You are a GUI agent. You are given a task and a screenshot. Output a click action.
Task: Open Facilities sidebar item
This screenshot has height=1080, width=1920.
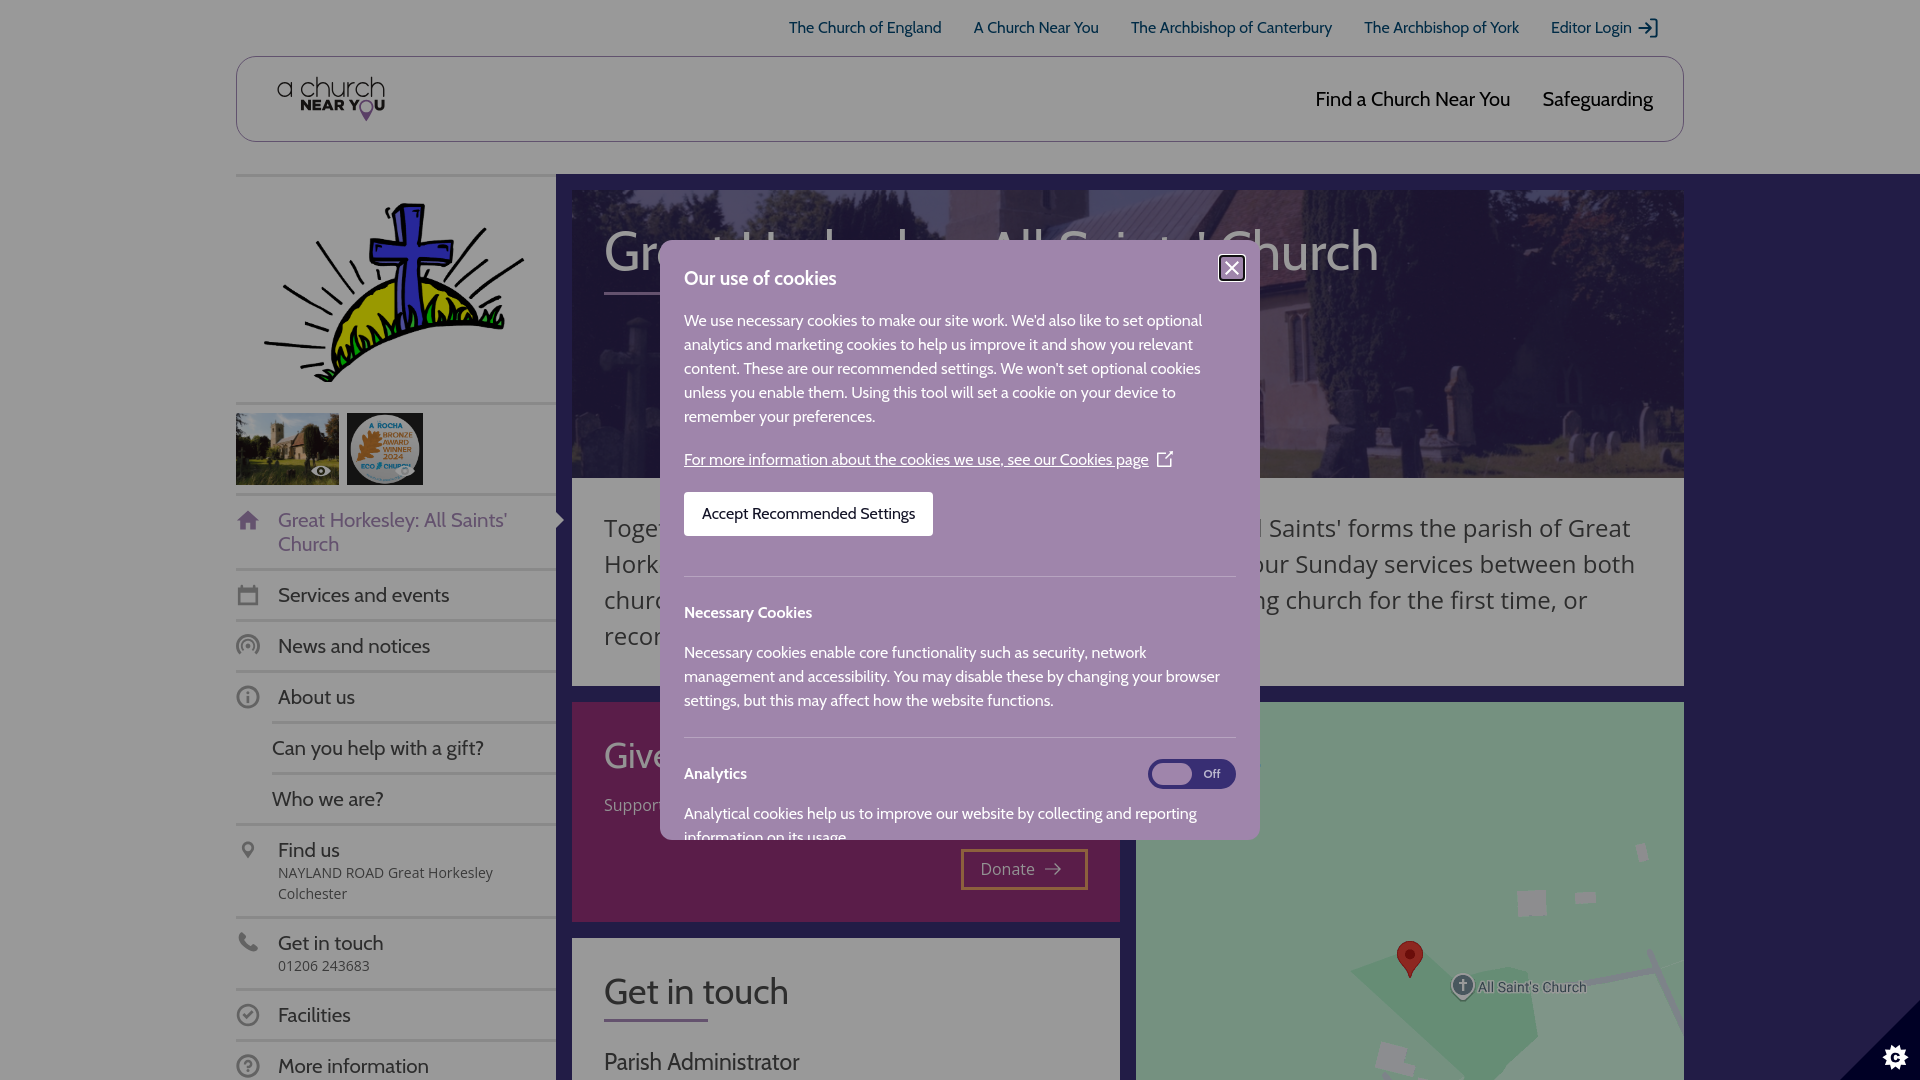(x=314, y=1016)
